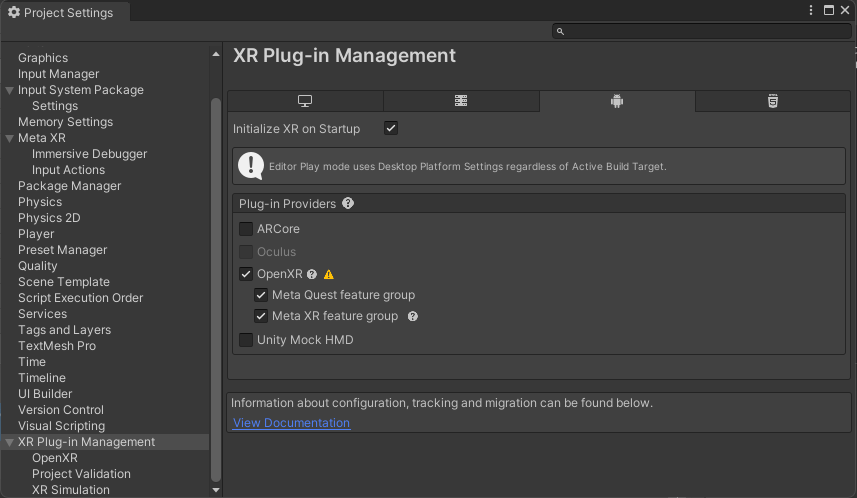Collapse the XR Plug-in Management group

9,442
